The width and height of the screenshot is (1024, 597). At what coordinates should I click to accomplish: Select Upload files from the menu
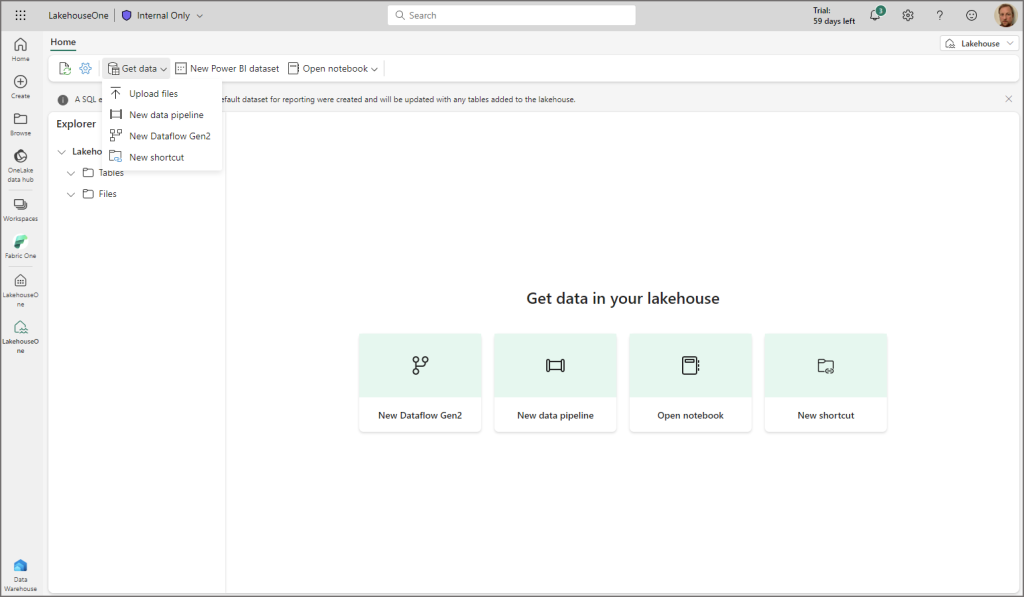(162, 93)
